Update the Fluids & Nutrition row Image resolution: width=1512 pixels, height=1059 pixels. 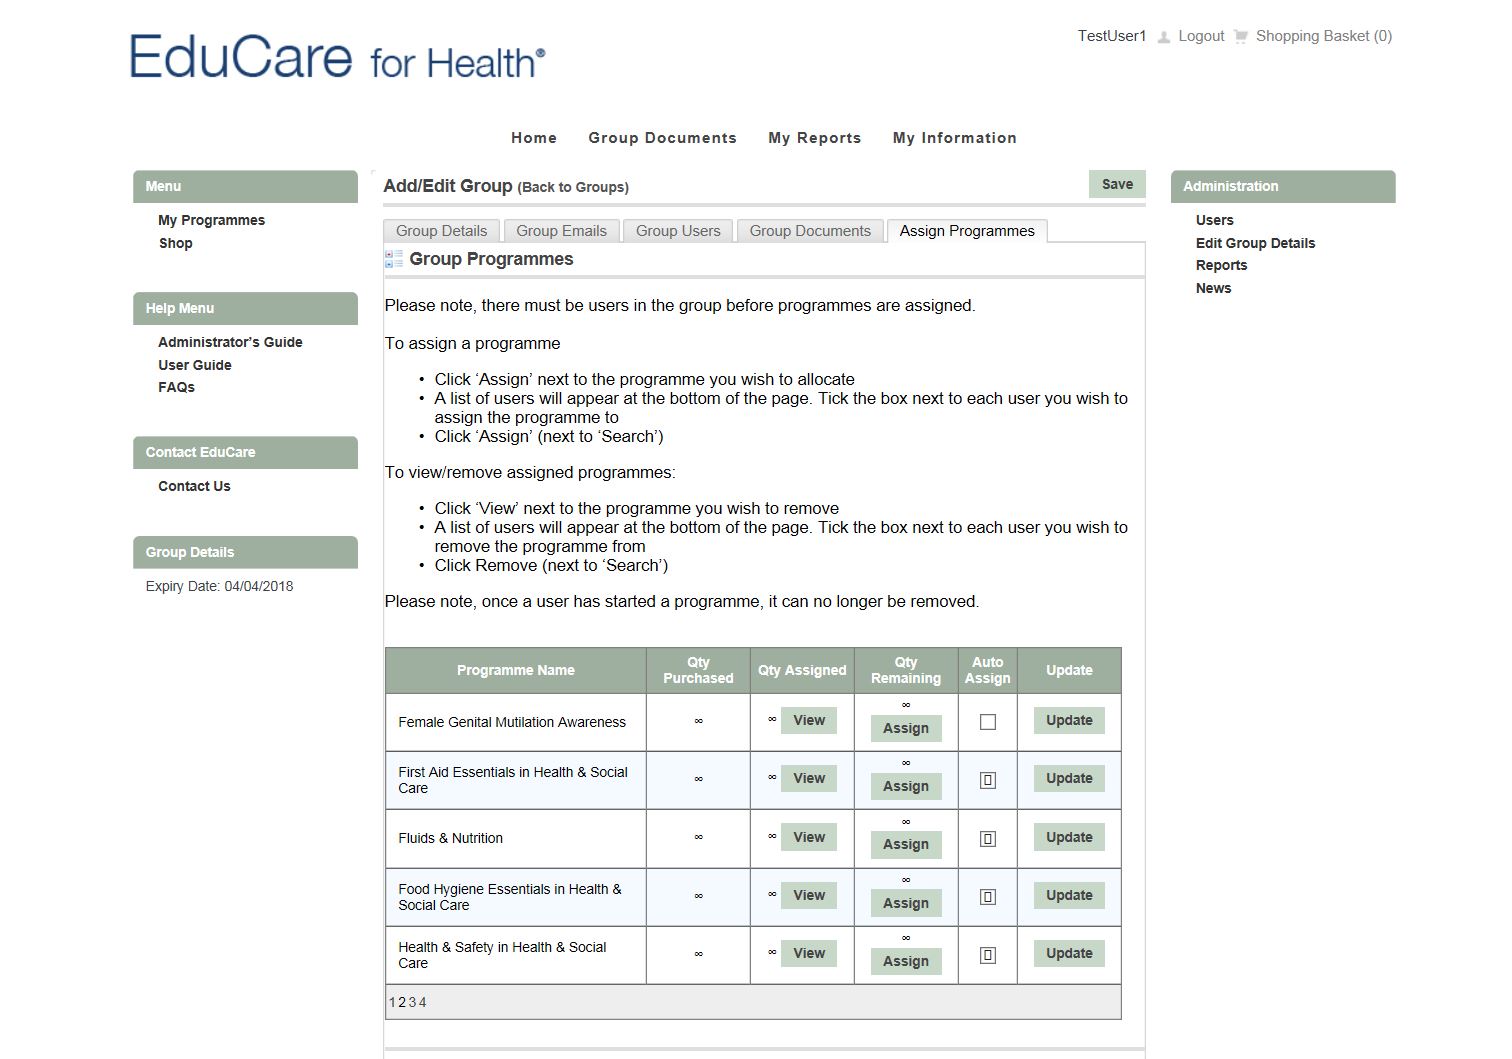(1069, 837)
